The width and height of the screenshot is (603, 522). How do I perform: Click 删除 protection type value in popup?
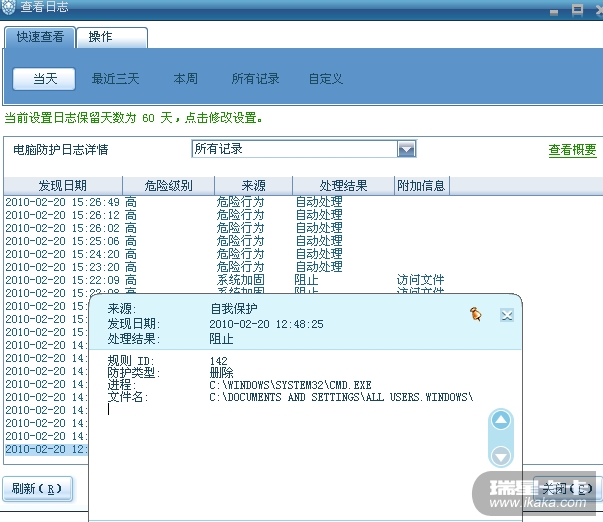point(222,372)
